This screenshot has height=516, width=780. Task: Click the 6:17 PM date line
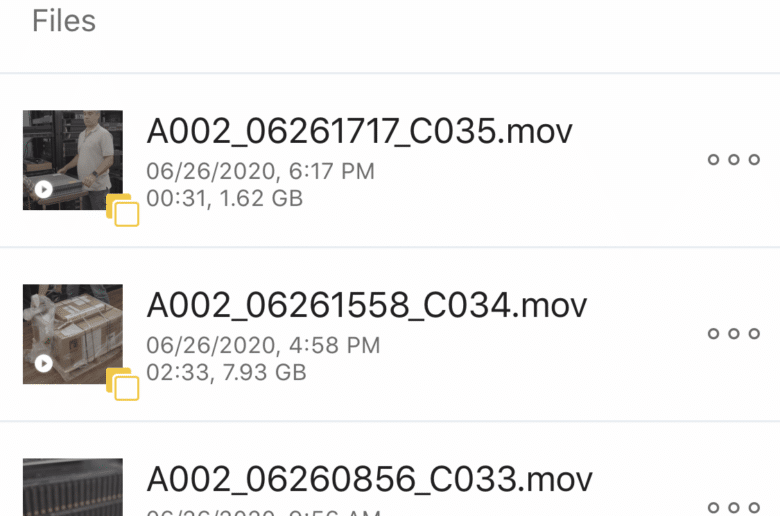pos(260,171)
